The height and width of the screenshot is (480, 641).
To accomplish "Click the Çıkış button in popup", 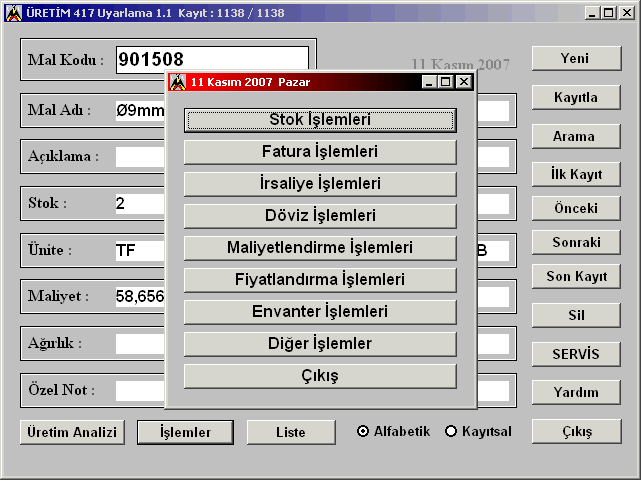I will tap(320, 376).
